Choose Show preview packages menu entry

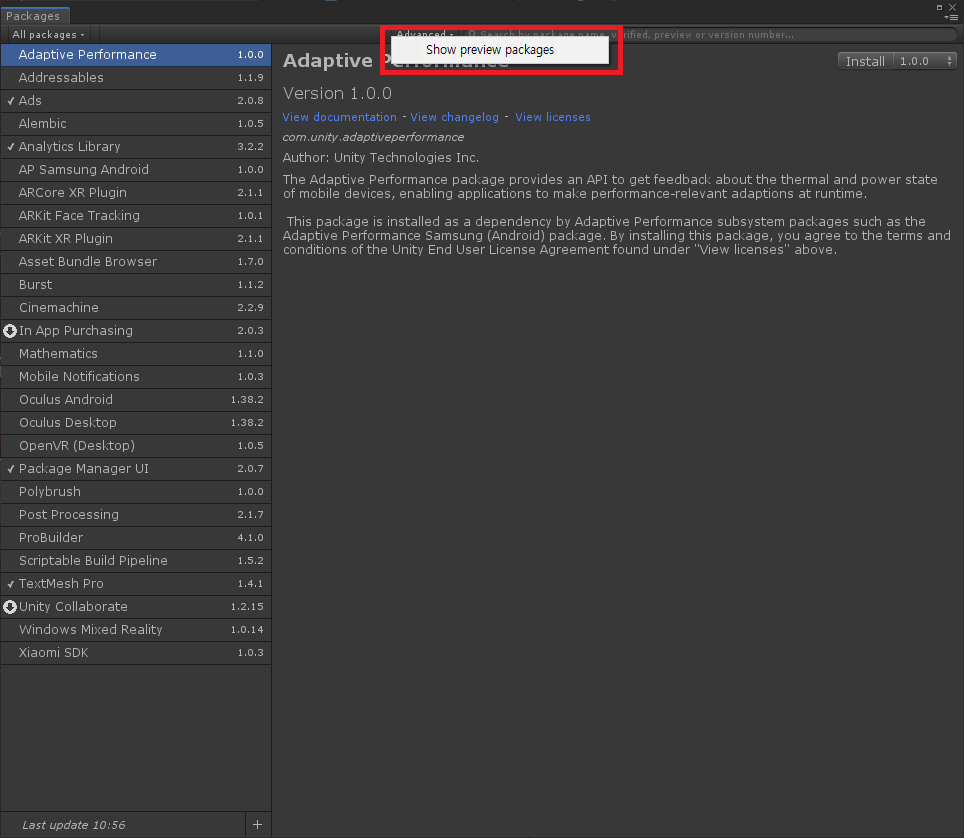[x=500, y=50]
